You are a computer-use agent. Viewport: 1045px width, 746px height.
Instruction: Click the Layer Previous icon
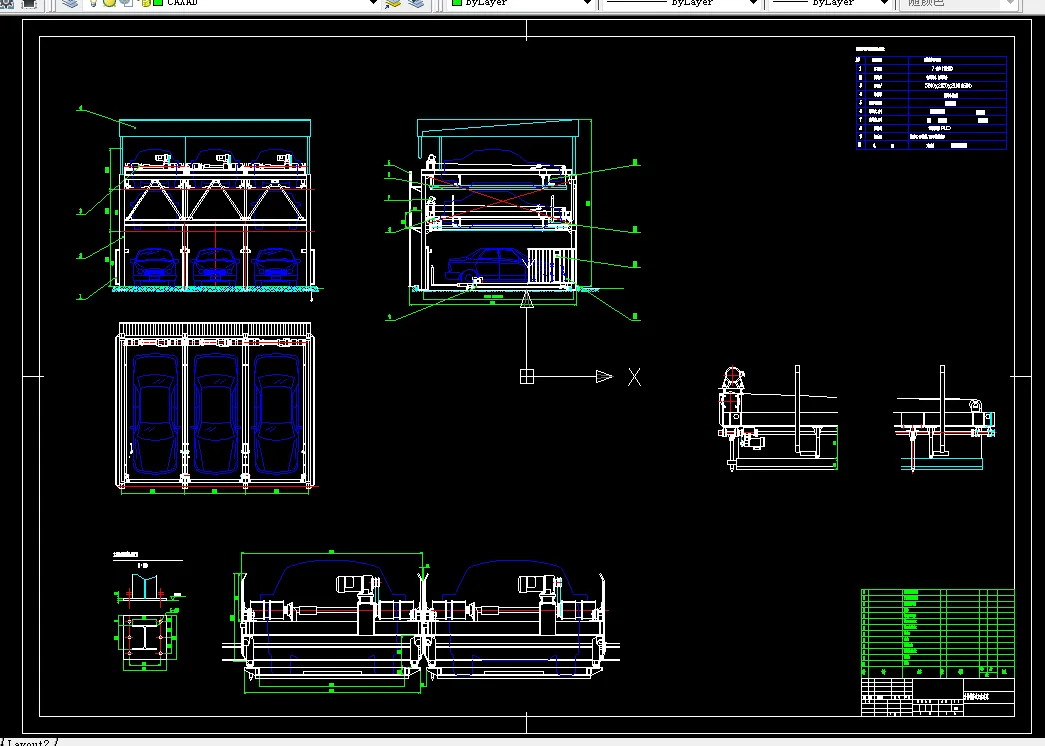coord(416,3)
